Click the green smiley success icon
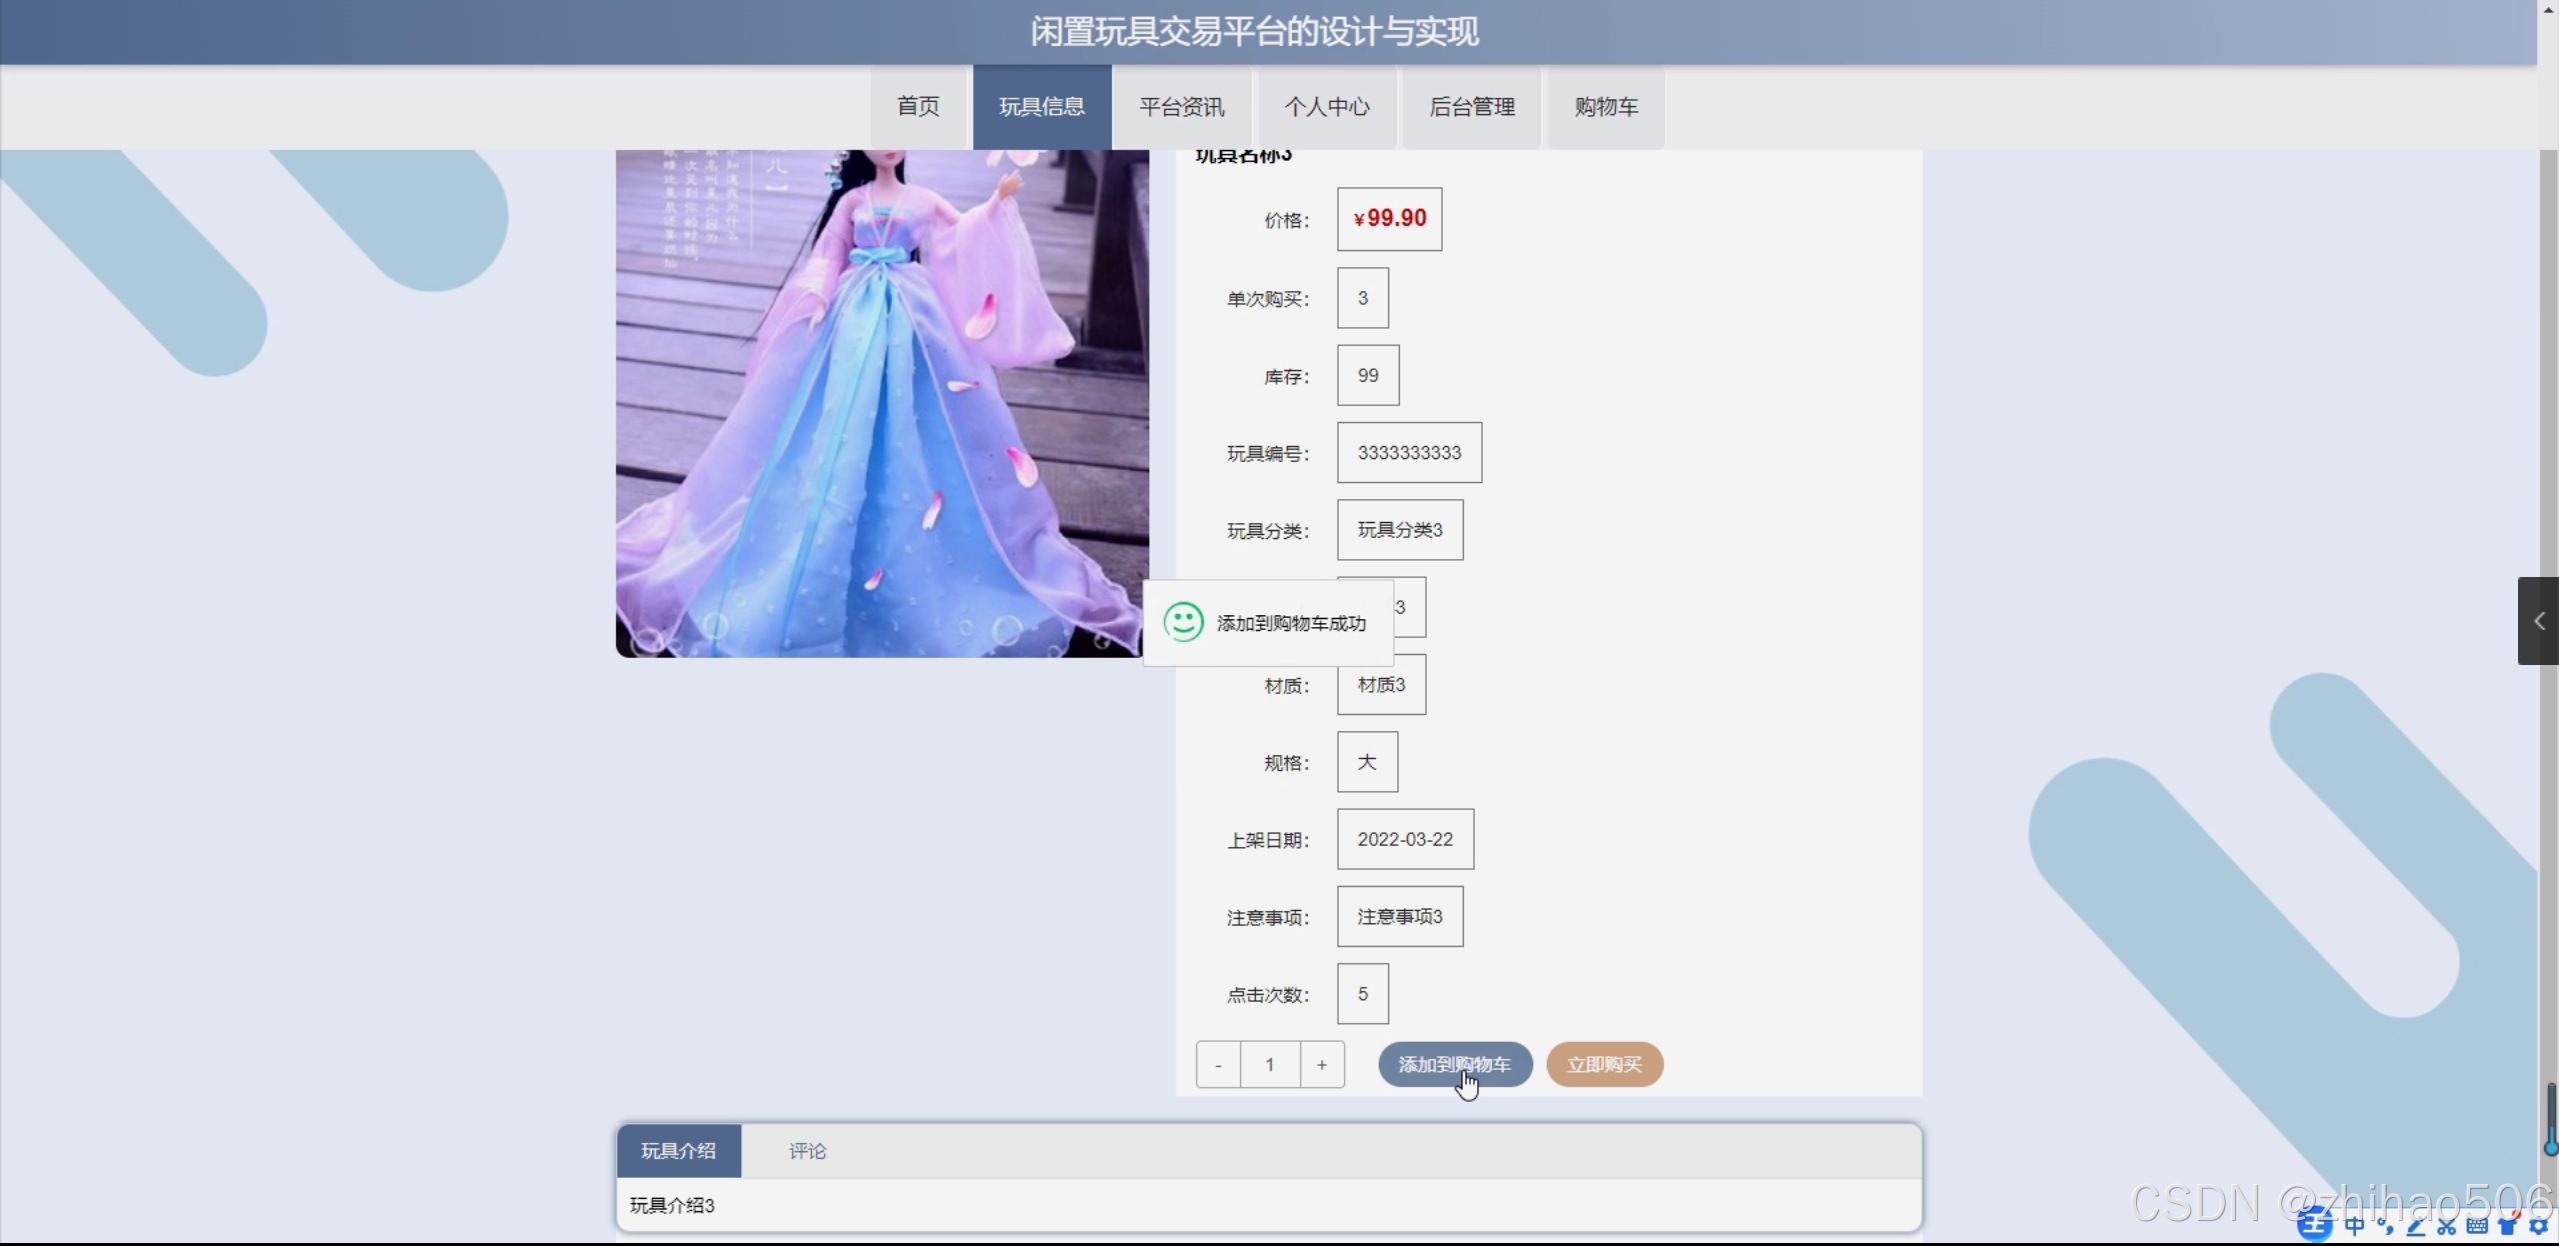This screenshot has height=1246, width=2559. (1184, 623)
